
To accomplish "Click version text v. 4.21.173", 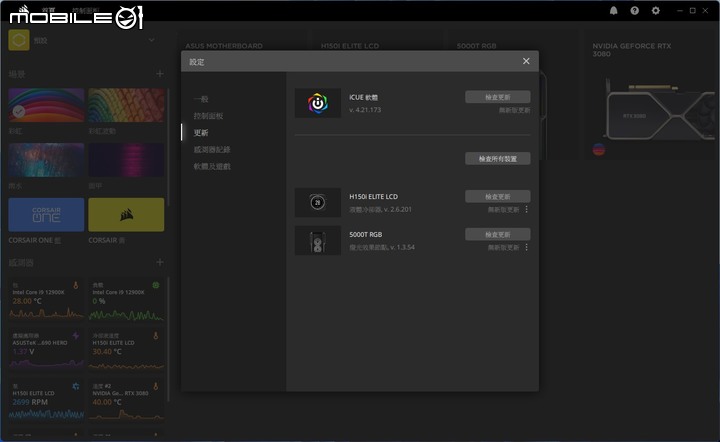I will point(365,110).
